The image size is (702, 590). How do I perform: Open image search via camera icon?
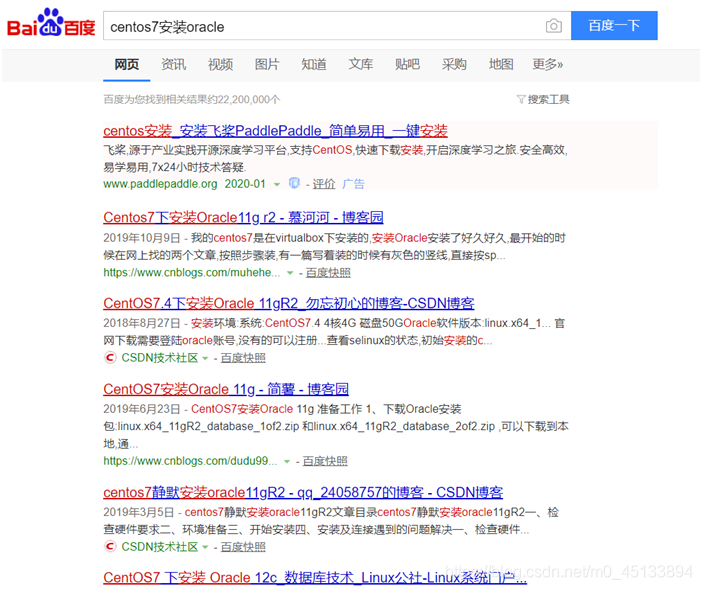pyautogui.click(x=554, y=26)
